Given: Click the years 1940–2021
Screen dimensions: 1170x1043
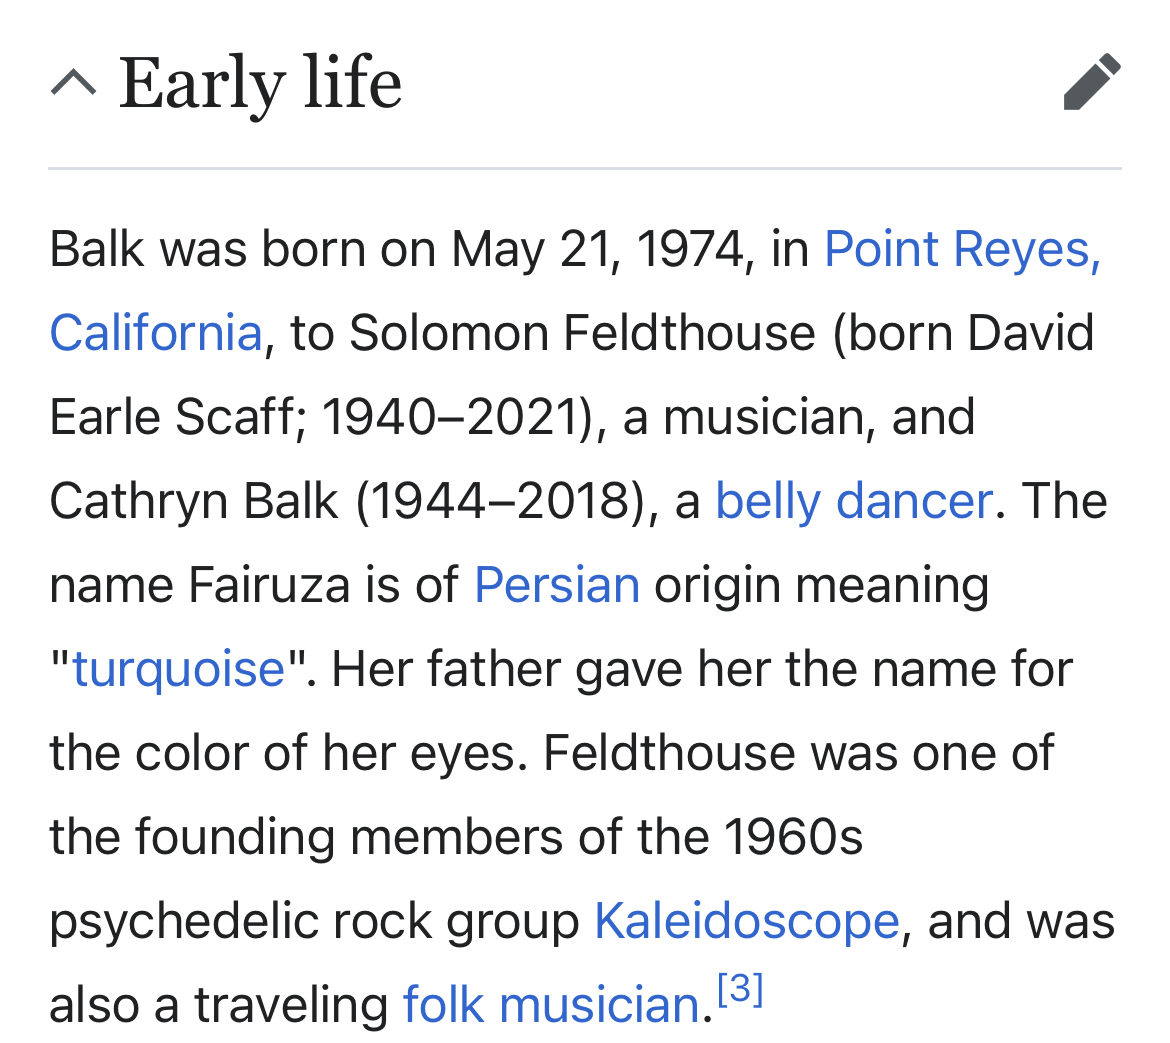Looking at the screenshot, I should pyautogui.click(x=451, y=417).
